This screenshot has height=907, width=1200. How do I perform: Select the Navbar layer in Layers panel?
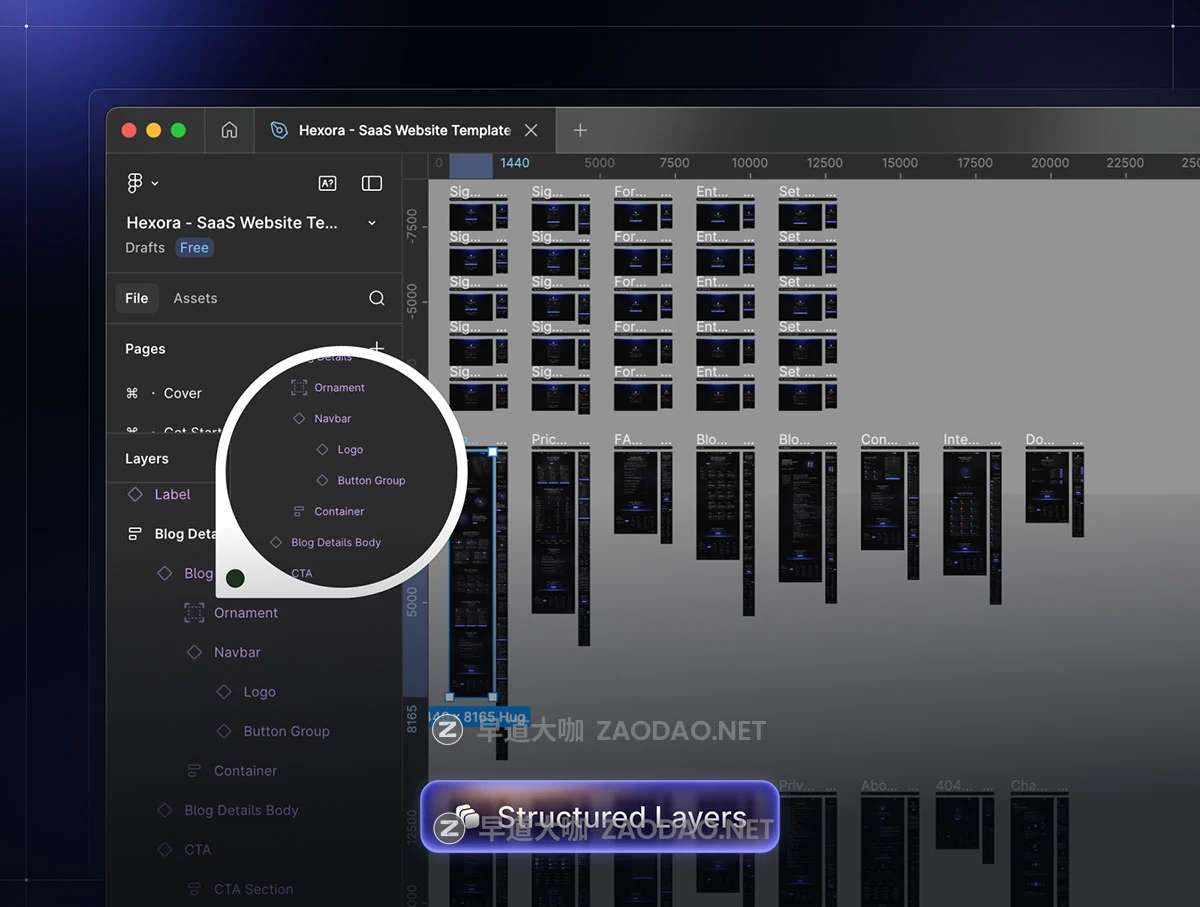click(x=237, y=652)
